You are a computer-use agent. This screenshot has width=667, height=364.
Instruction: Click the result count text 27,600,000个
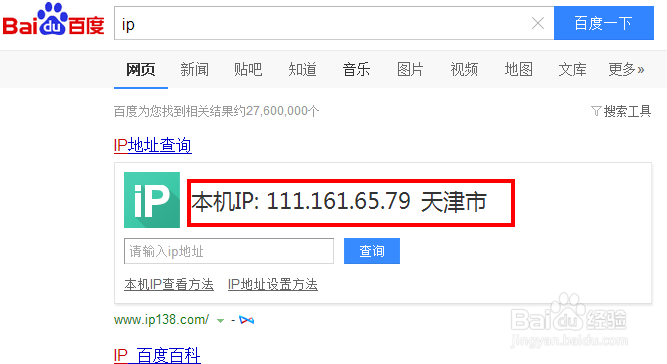[282, 111]
